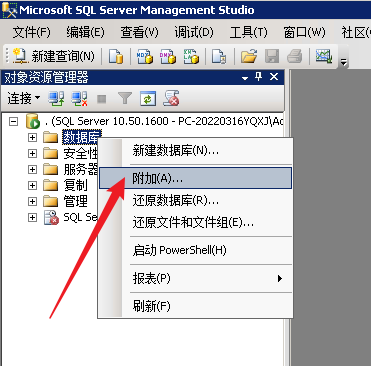The height and width of the screenshot is (366, 371).
Task: Open the Object Explorer window position dropdown
Action: pyautogui.click(x=245, y=78)
